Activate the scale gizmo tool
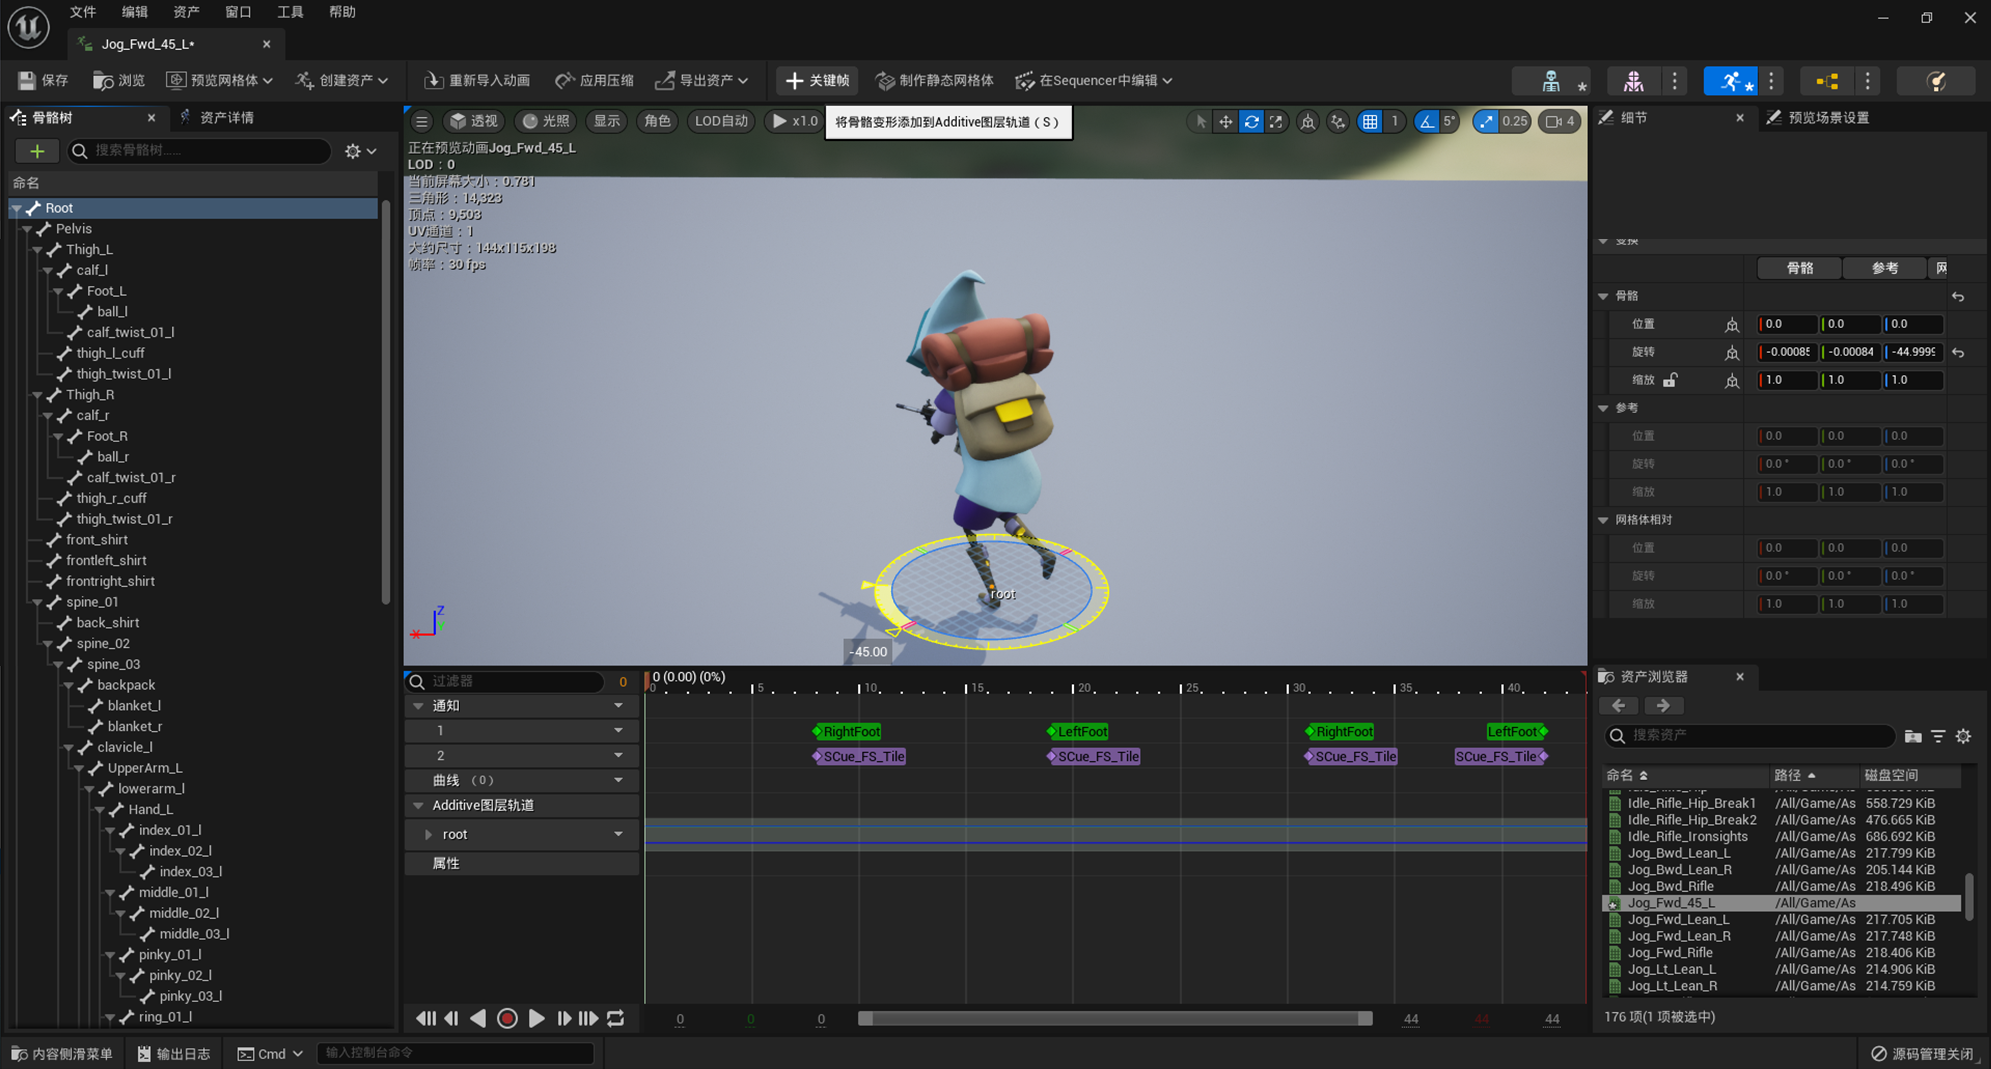Image resolution: width=1991 pixels, height=1069 pixels. (x=1276, y=121)
